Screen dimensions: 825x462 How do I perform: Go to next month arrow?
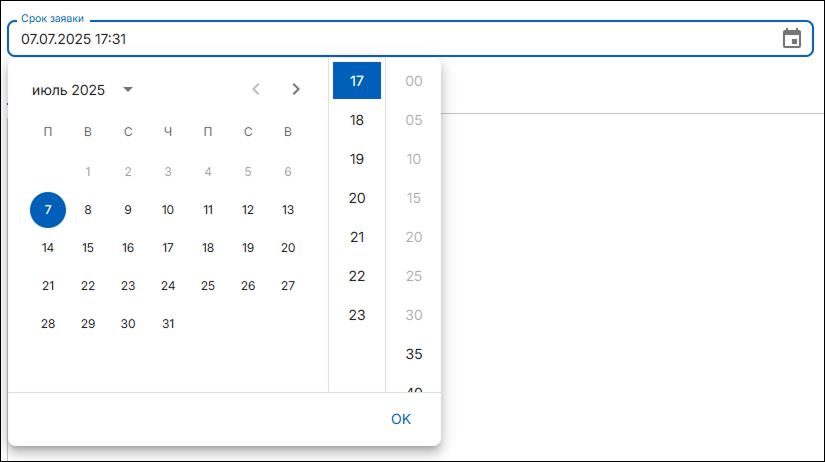296,89
